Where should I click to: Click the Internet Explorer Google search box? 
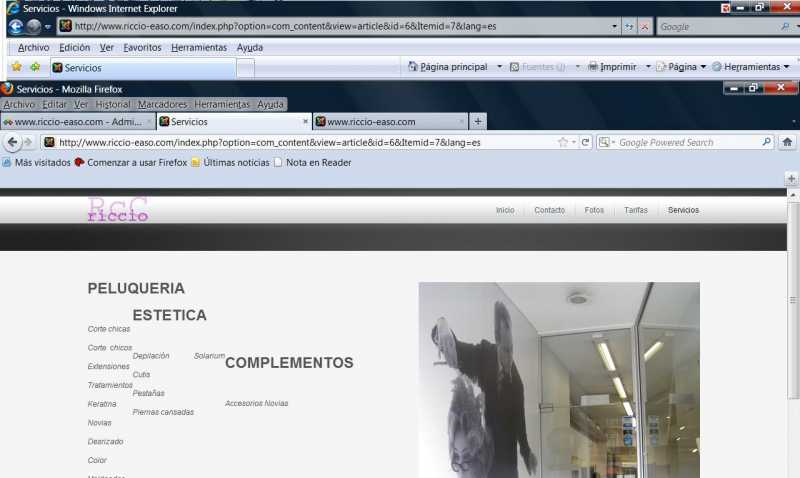[718, 27]
